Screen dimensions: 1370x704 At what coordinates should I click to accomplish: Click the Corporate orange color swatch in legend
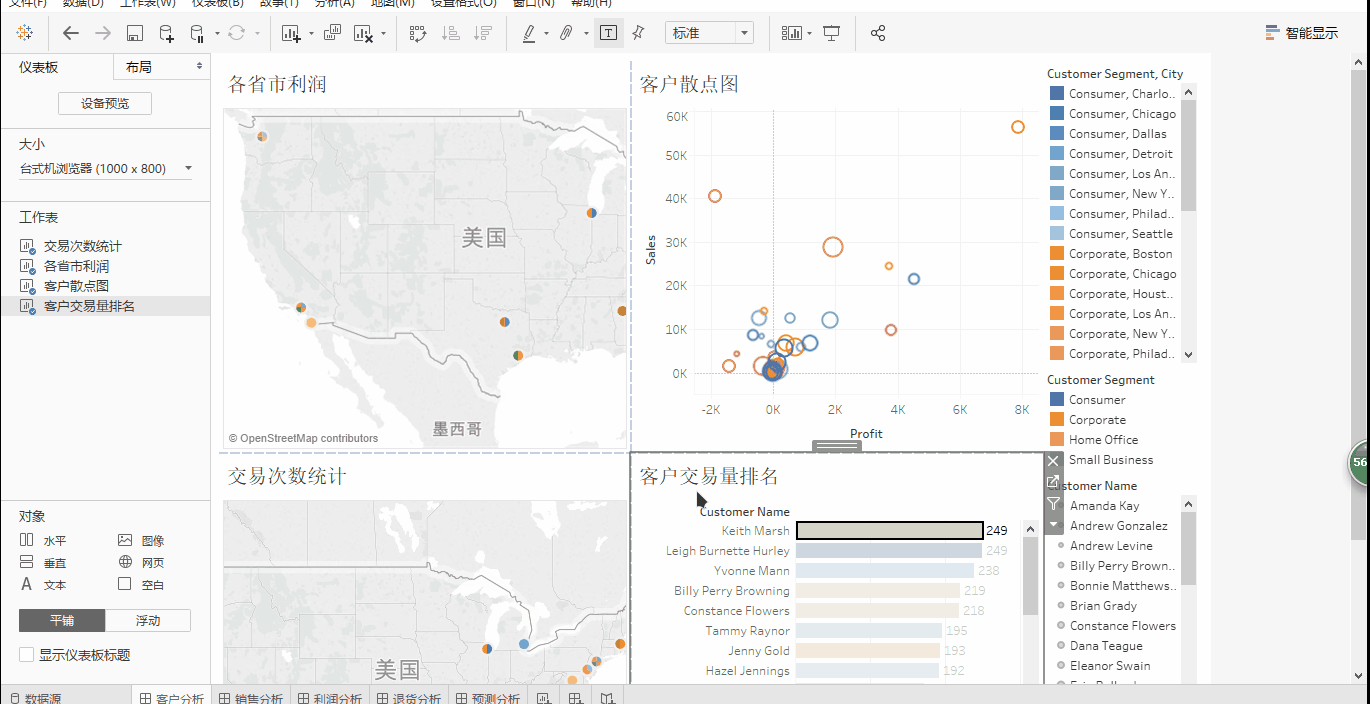tap(1057, 420)
